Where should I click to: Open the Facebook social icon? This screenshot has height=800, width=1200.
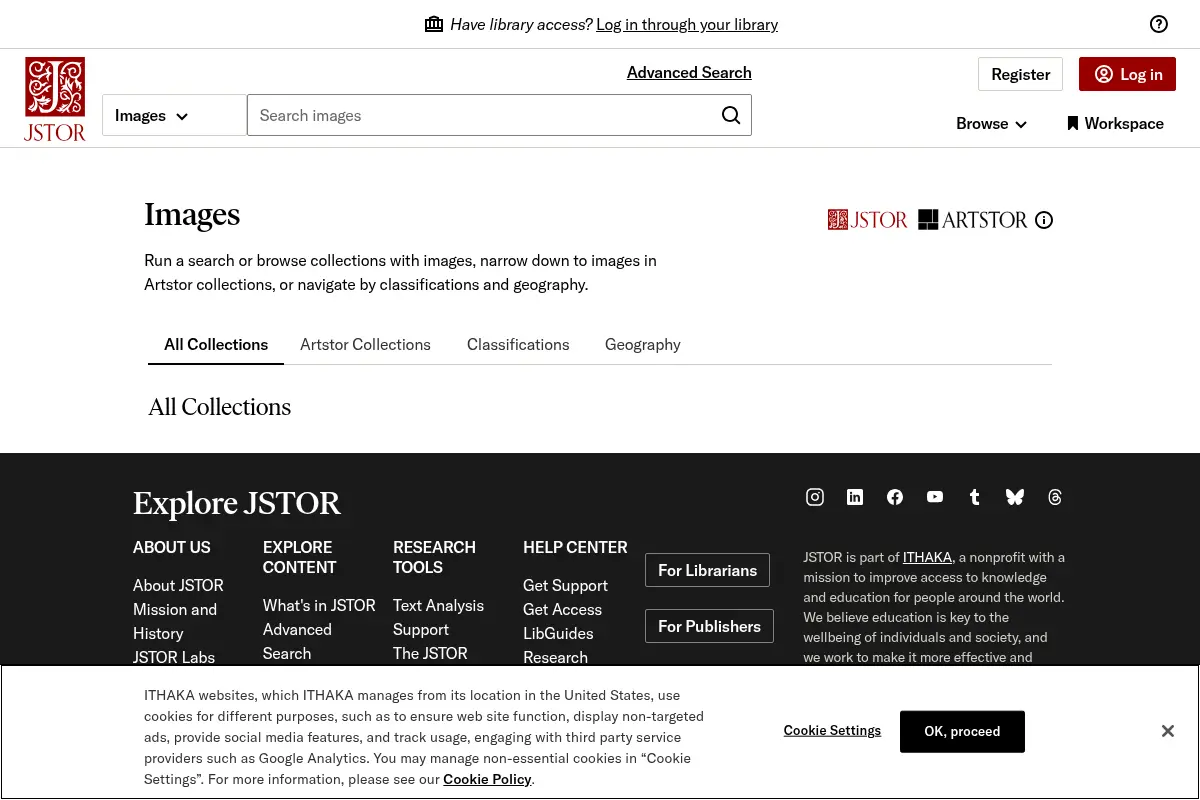coord(895,497)
